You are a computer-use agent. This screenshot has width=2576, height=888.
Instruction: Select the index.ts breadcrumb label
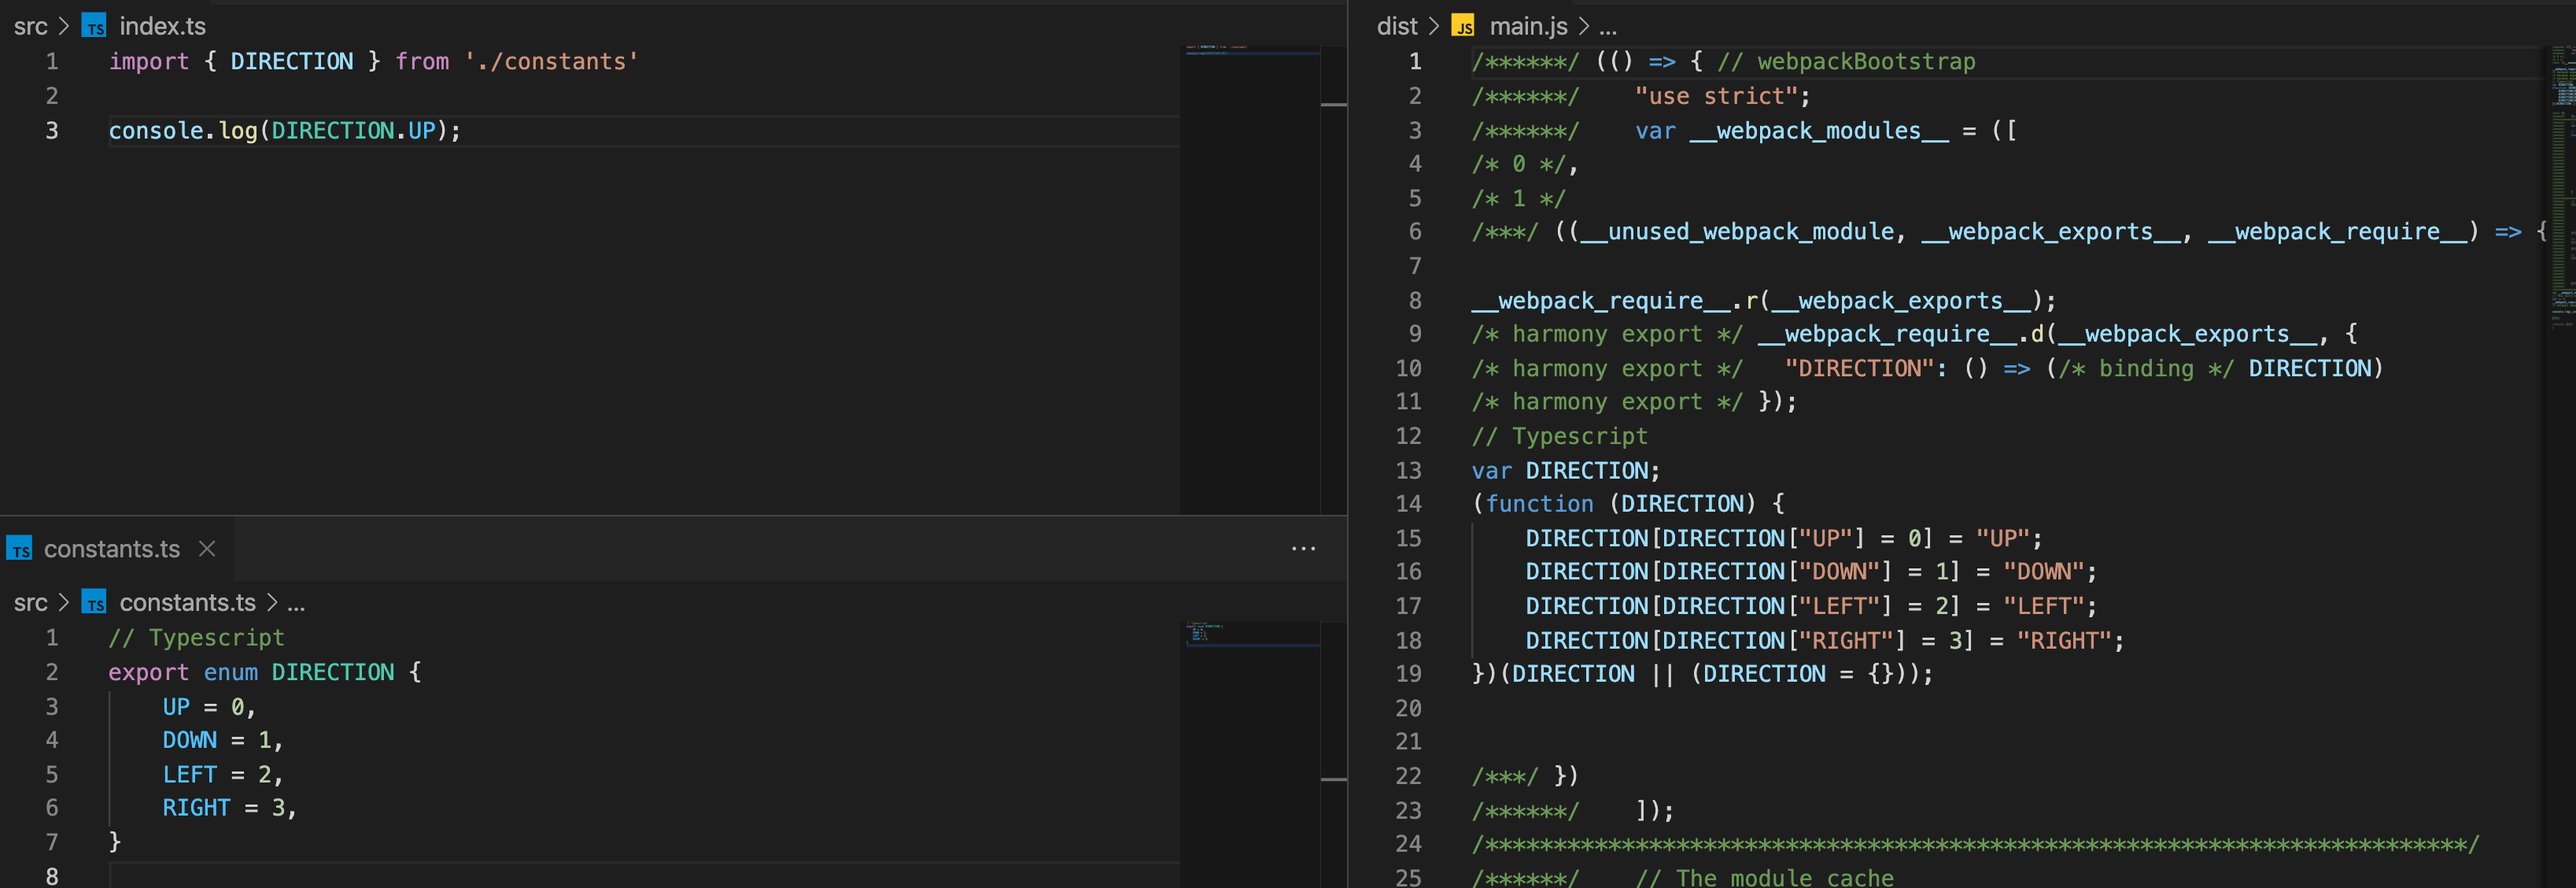pyautogui.click(x=161, y=27)
